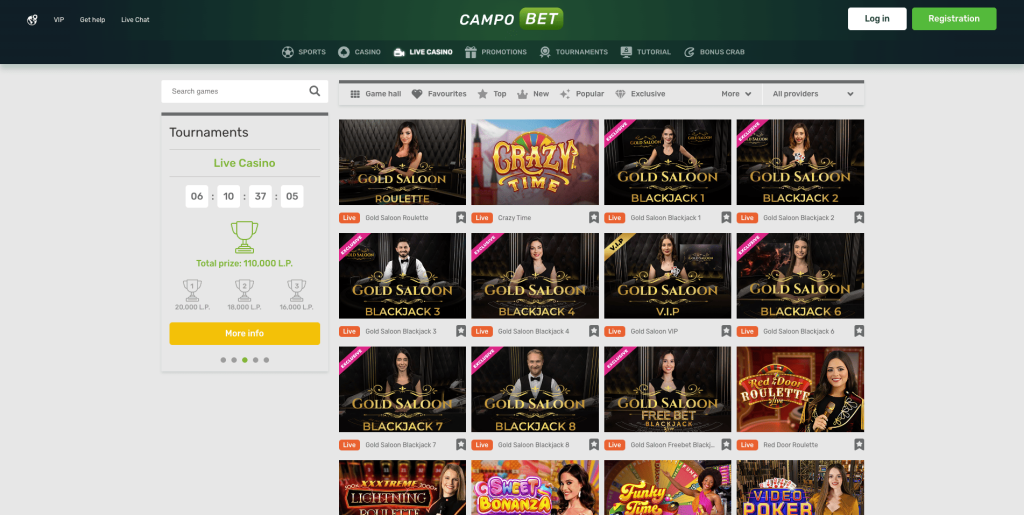
Task: Filter by Exclusive games
Action: (x=640, y=94)
